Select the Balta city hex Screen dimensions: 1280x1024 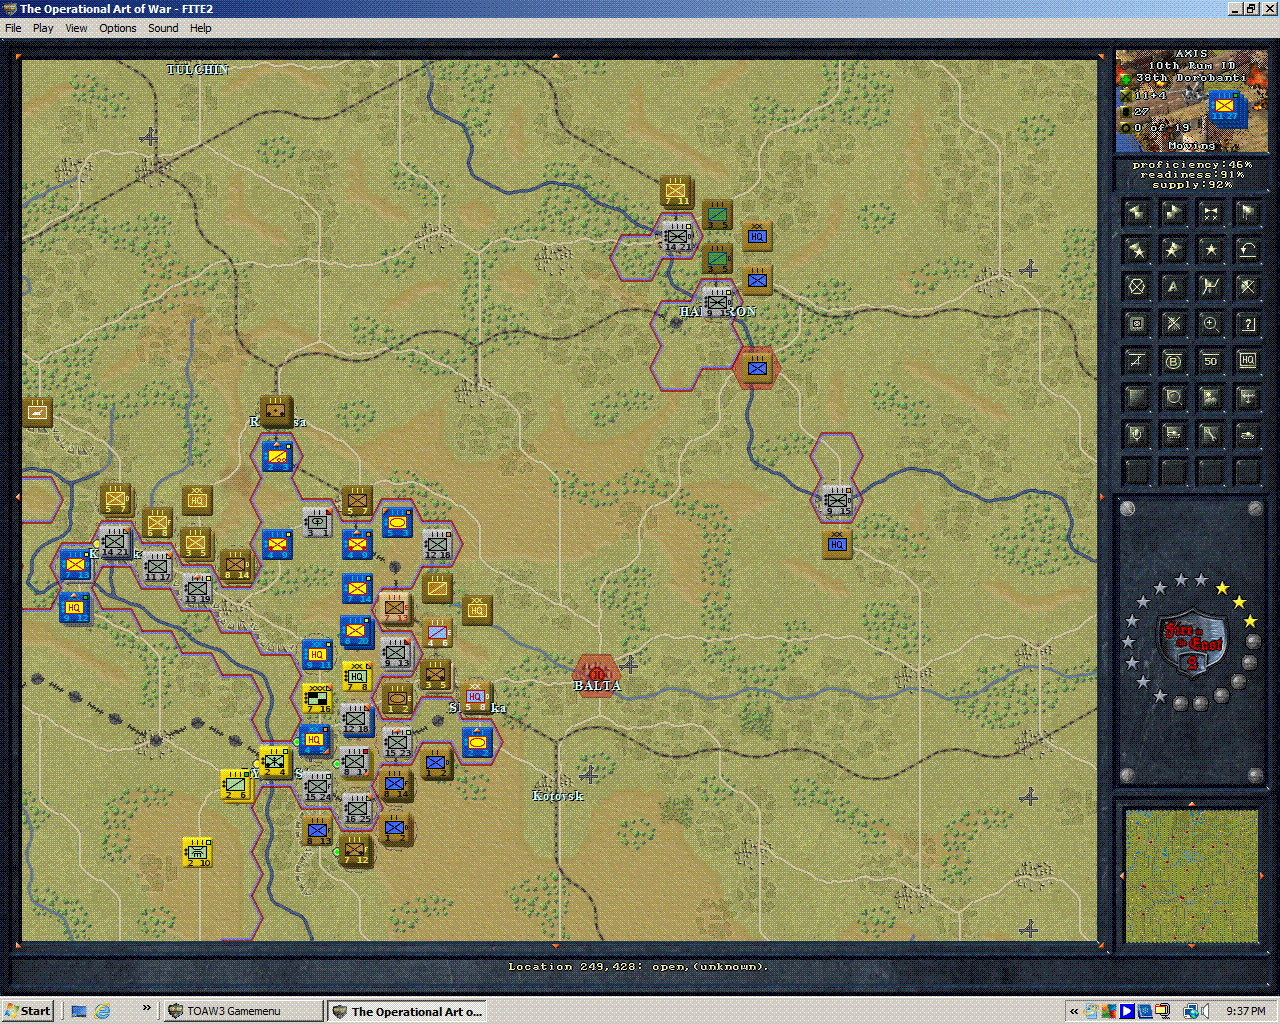tap(597, 676)
